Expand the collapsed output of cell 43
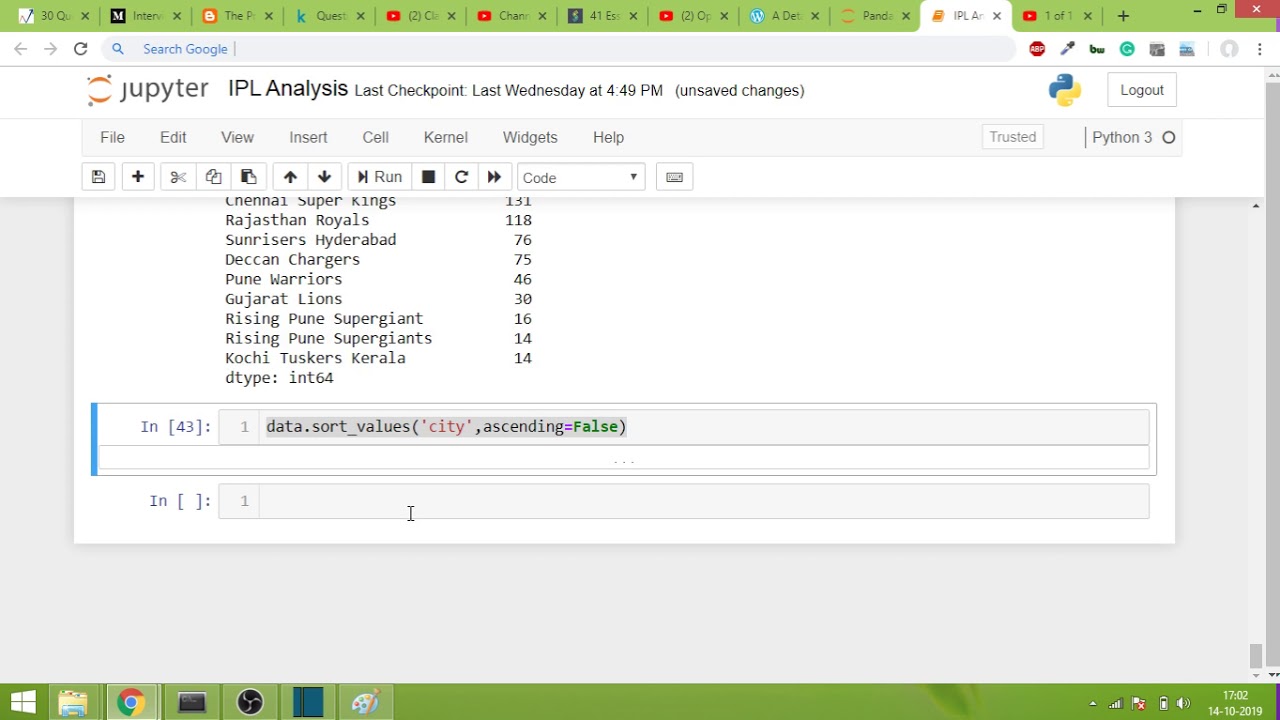Screen dimensions: 1280x720 coord(624,460)
